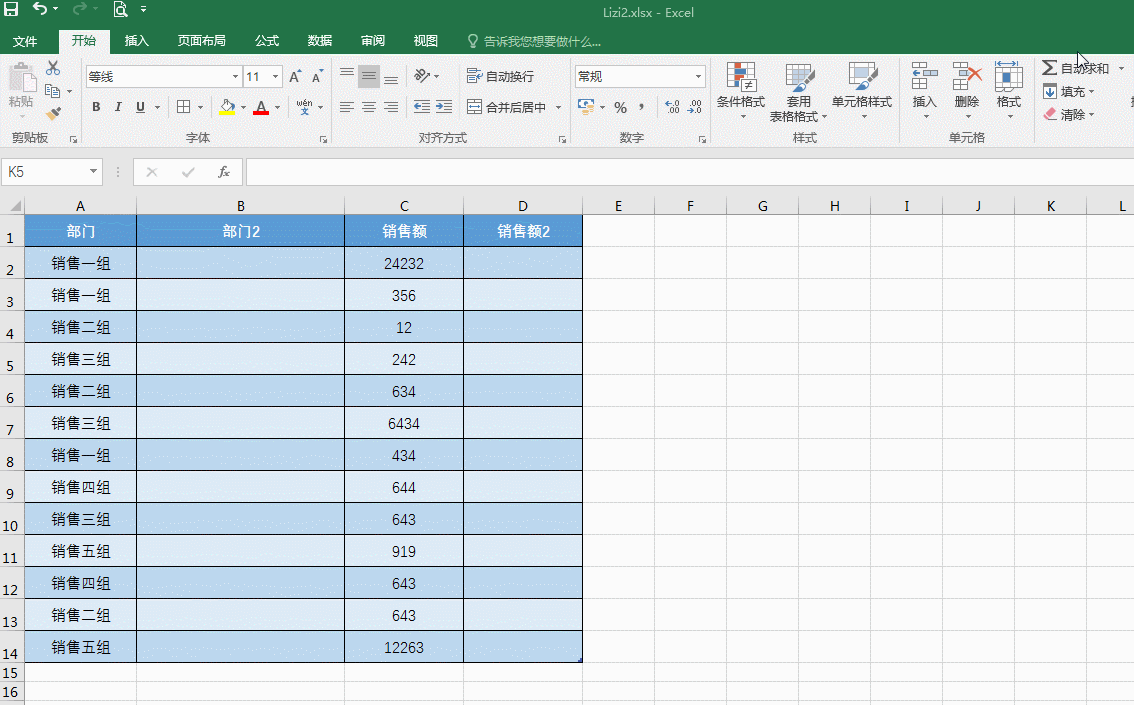Open the font size dropdown showing 11
The width and height of the screenshot is (1134, 705).
point(276,77)
